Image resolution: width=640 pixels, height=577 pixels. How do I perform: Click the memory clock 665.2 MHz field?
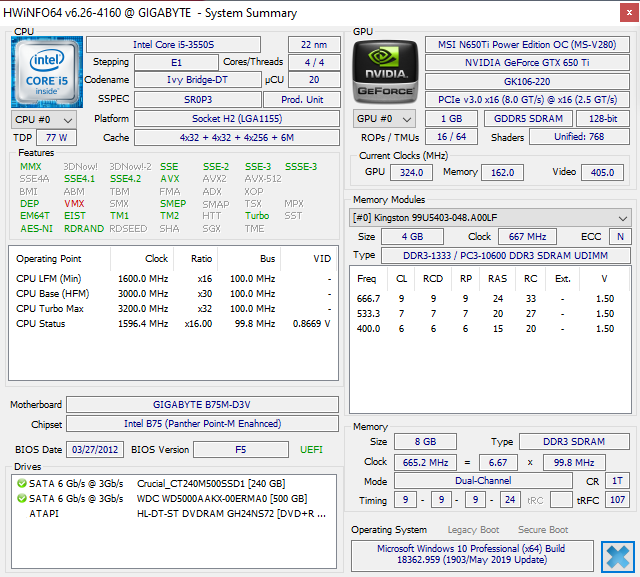[425, 463]
